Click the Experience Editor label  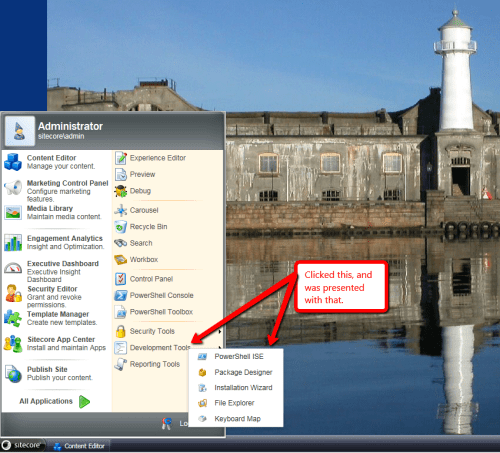point(158,158)
